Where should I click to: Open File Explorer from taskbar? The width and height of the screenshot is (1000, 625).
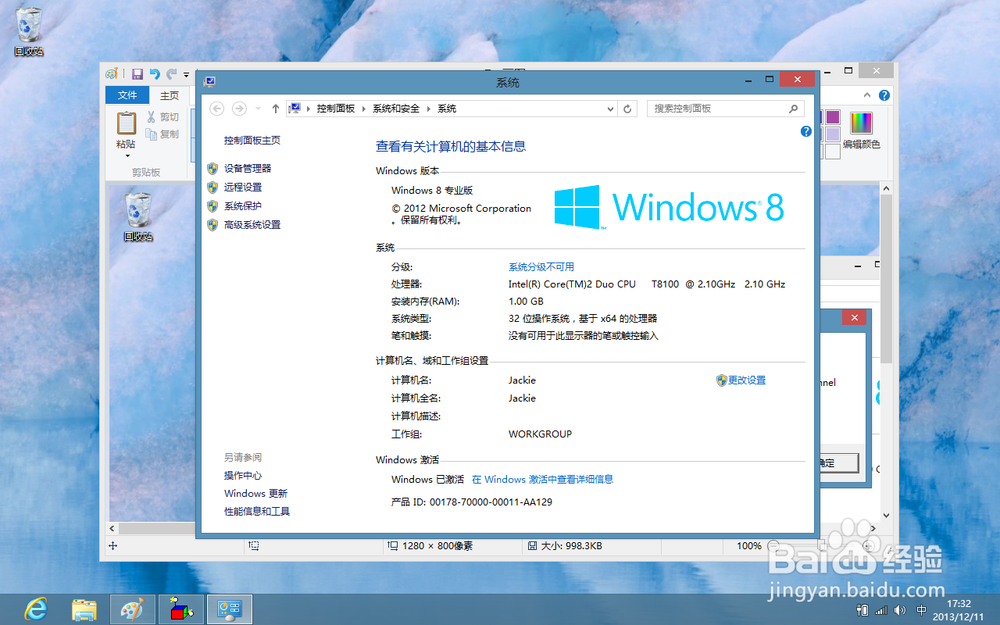[x=84, y=610]
